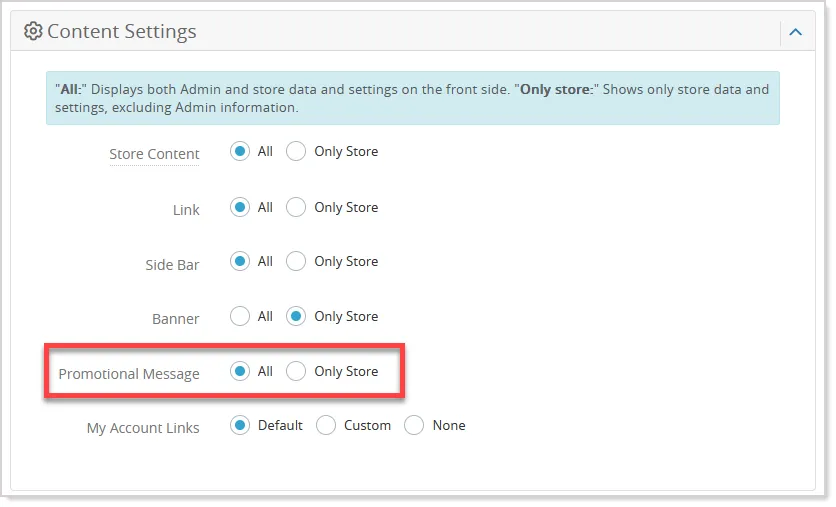The image size is (836, 507).
Task: Choose Only Store for Link
Action: [x=296, y=207]
